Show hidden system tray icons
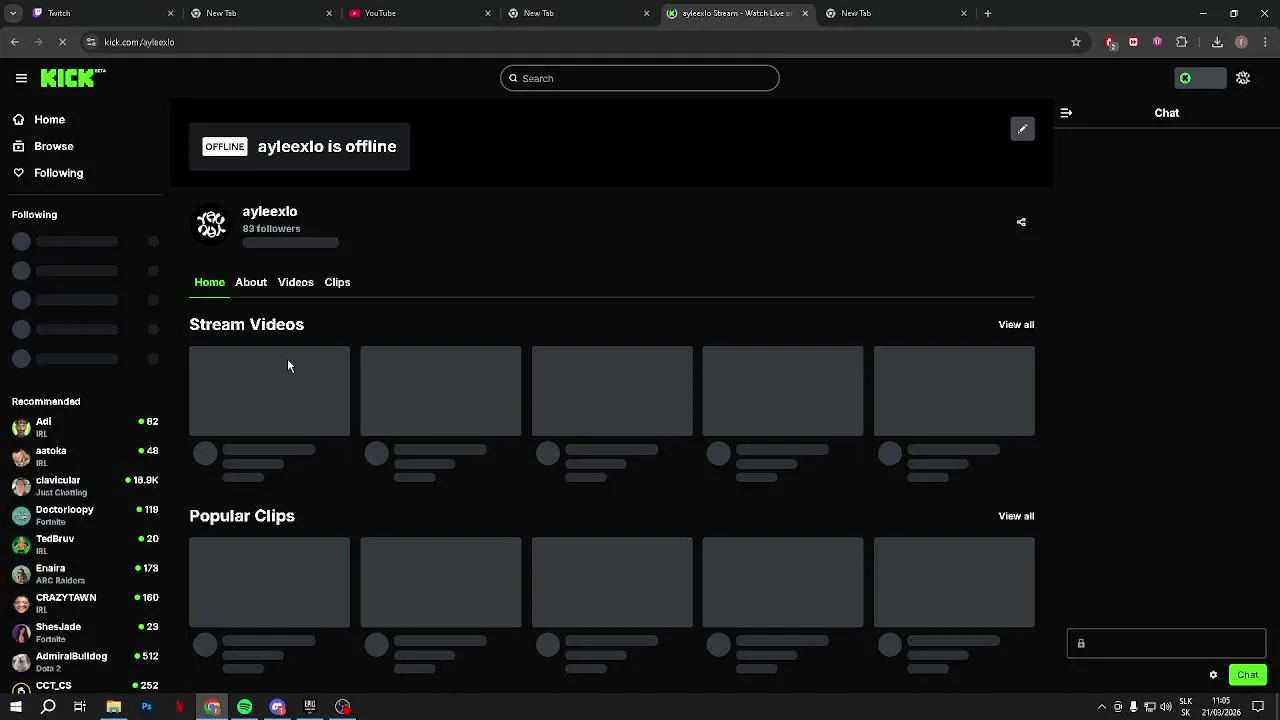 coord(1102,707)
